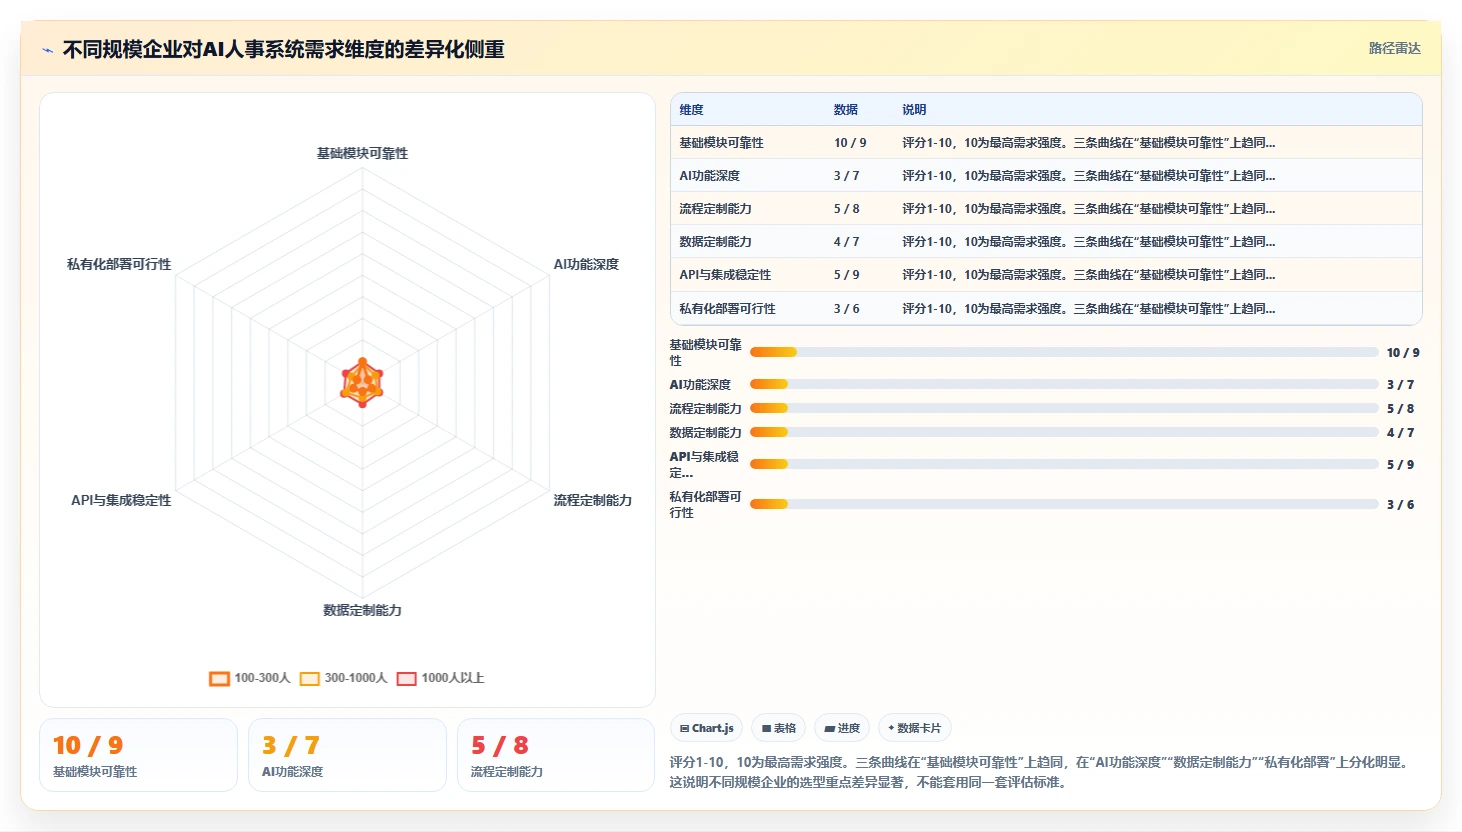The image size is (1462, 832).
Task: Click the description cell in the 数据定制能力 table row
Action: point(1088,242)
